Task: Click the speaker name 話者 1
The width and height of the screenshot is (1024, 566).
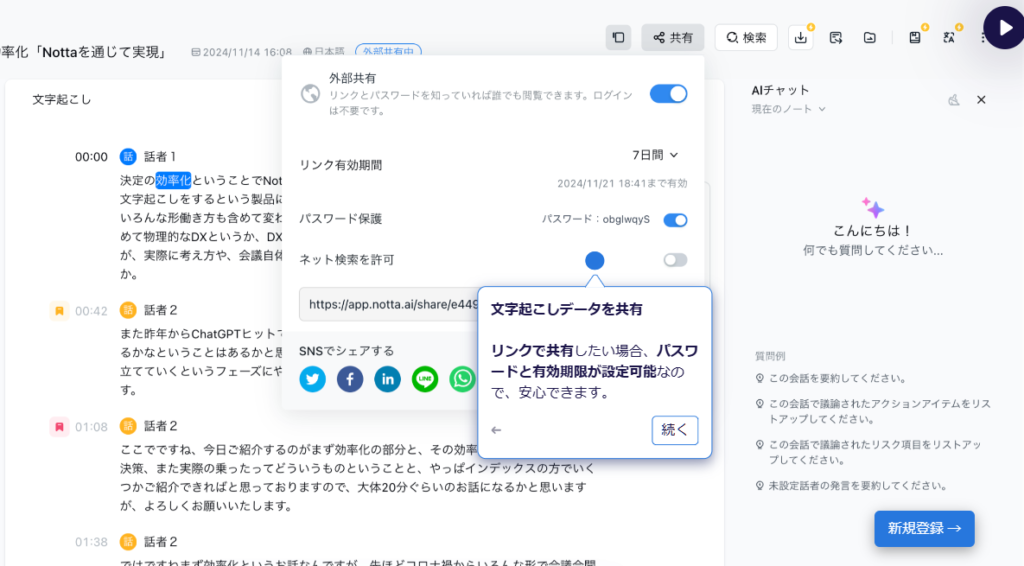Action: (x=160, y=157)
